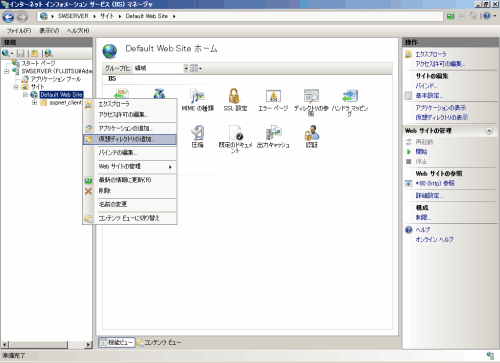Viewport: 500px width, 363px height.
Task: Click the help question-mark icon at top right
Action: click(487, 16)
